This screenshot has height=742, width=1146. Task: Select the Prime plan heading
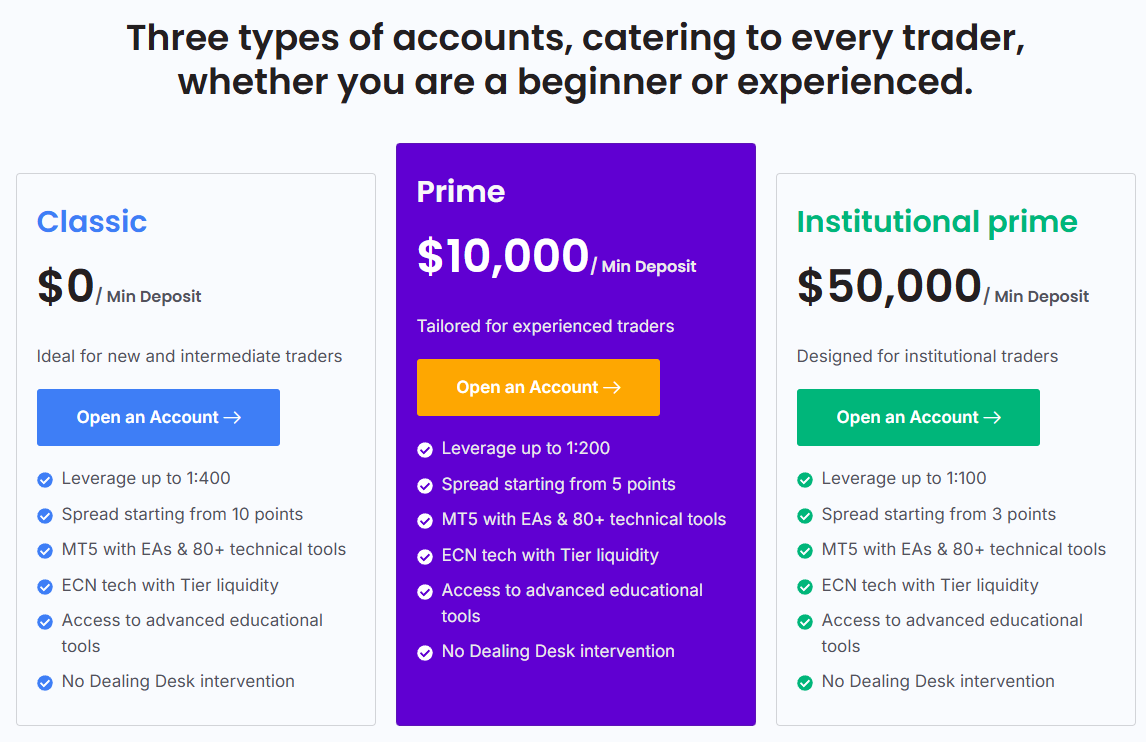[461, 191]
